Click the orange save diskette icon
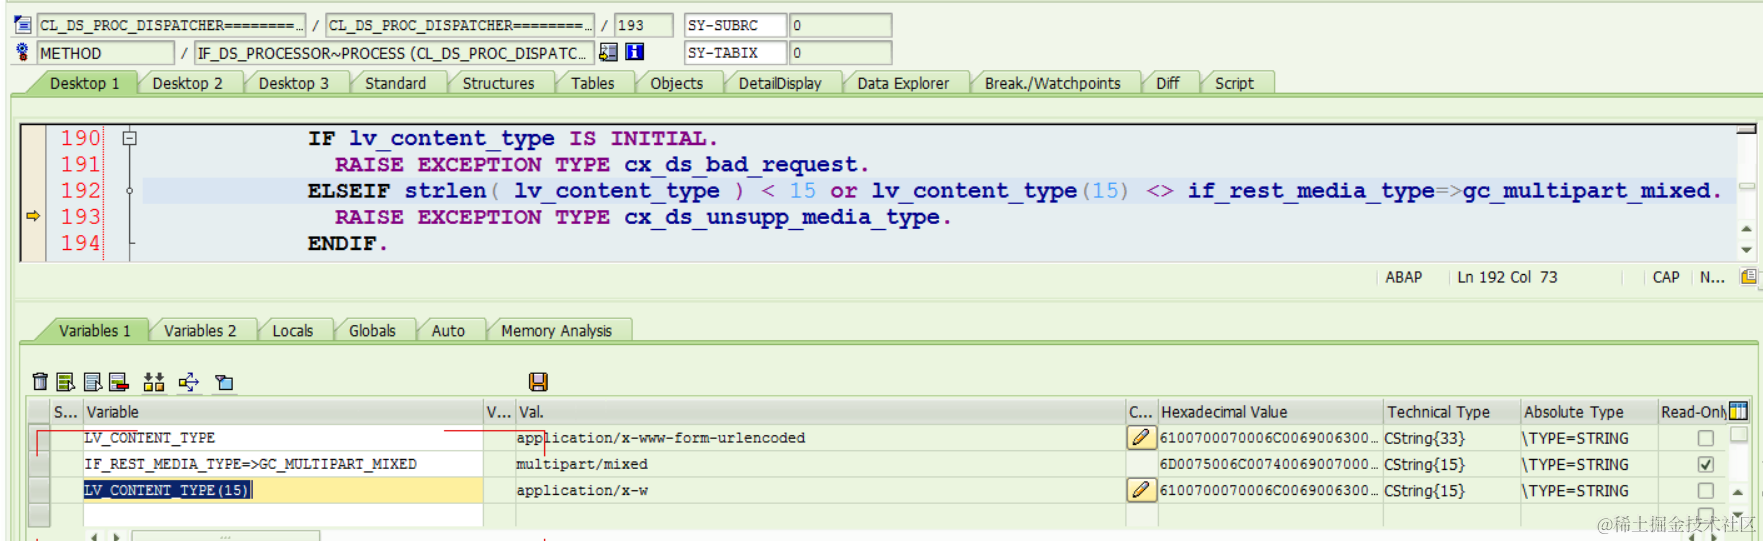Screen dimensions: 1763x541 point(538,382)
